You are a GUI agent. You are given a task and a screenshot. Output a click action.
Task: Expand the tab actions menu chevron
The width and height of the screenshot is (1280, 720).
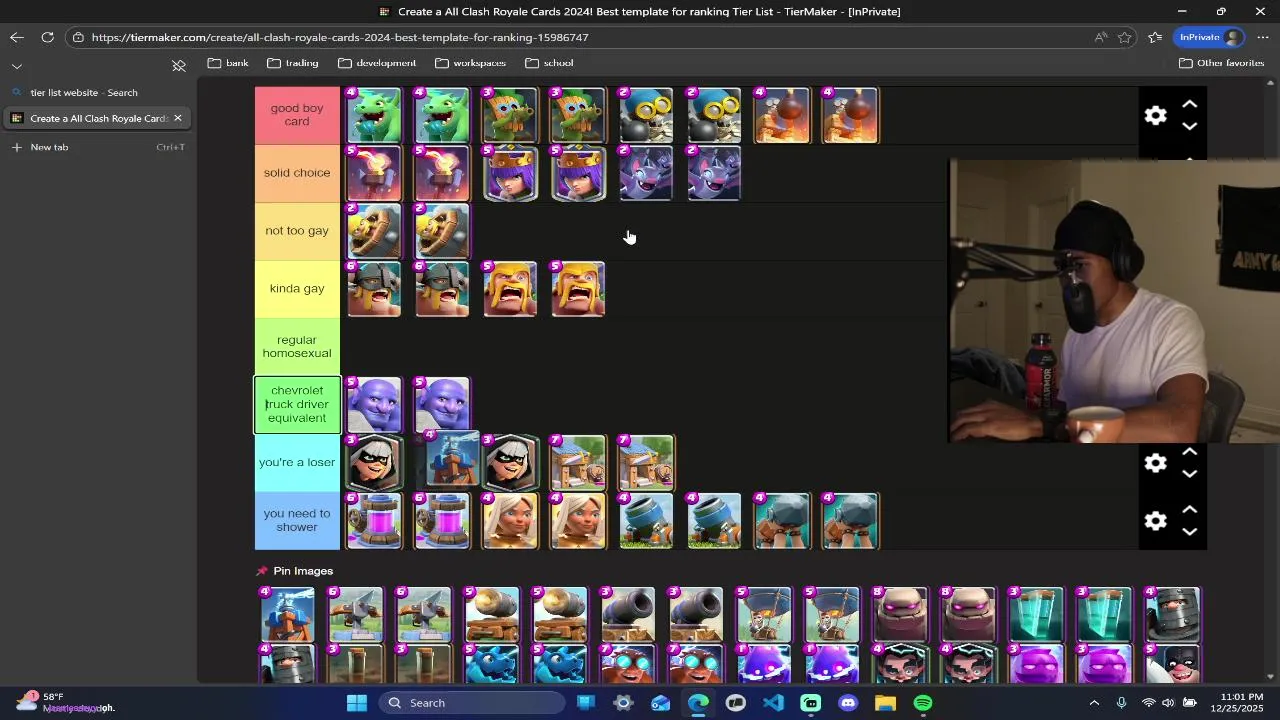pyautogui.click(x=17, y=66)
